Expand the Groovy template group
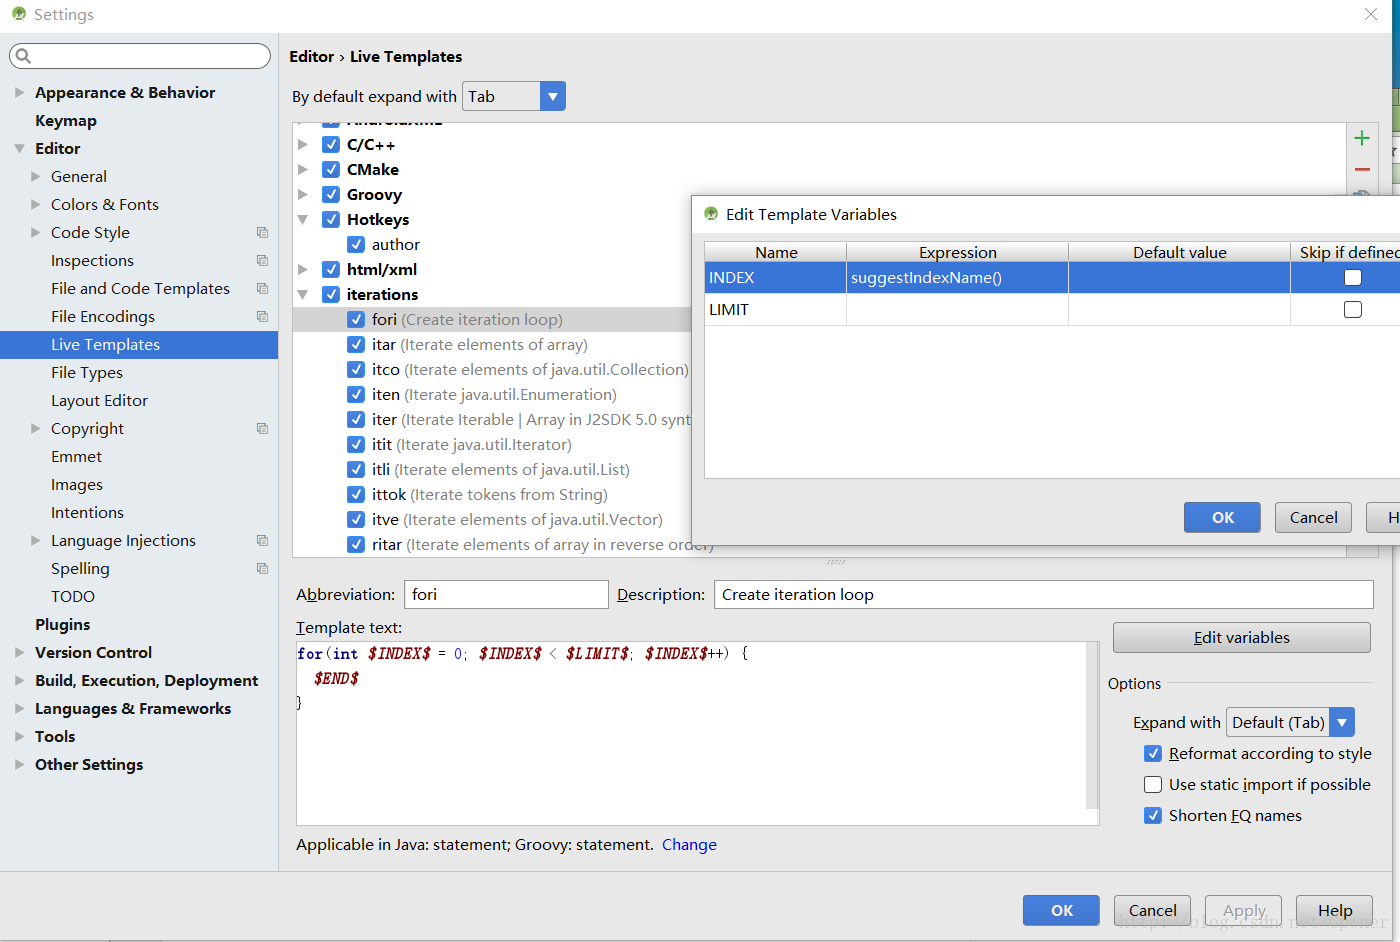Screen dimensions: 1400x942 303,194
